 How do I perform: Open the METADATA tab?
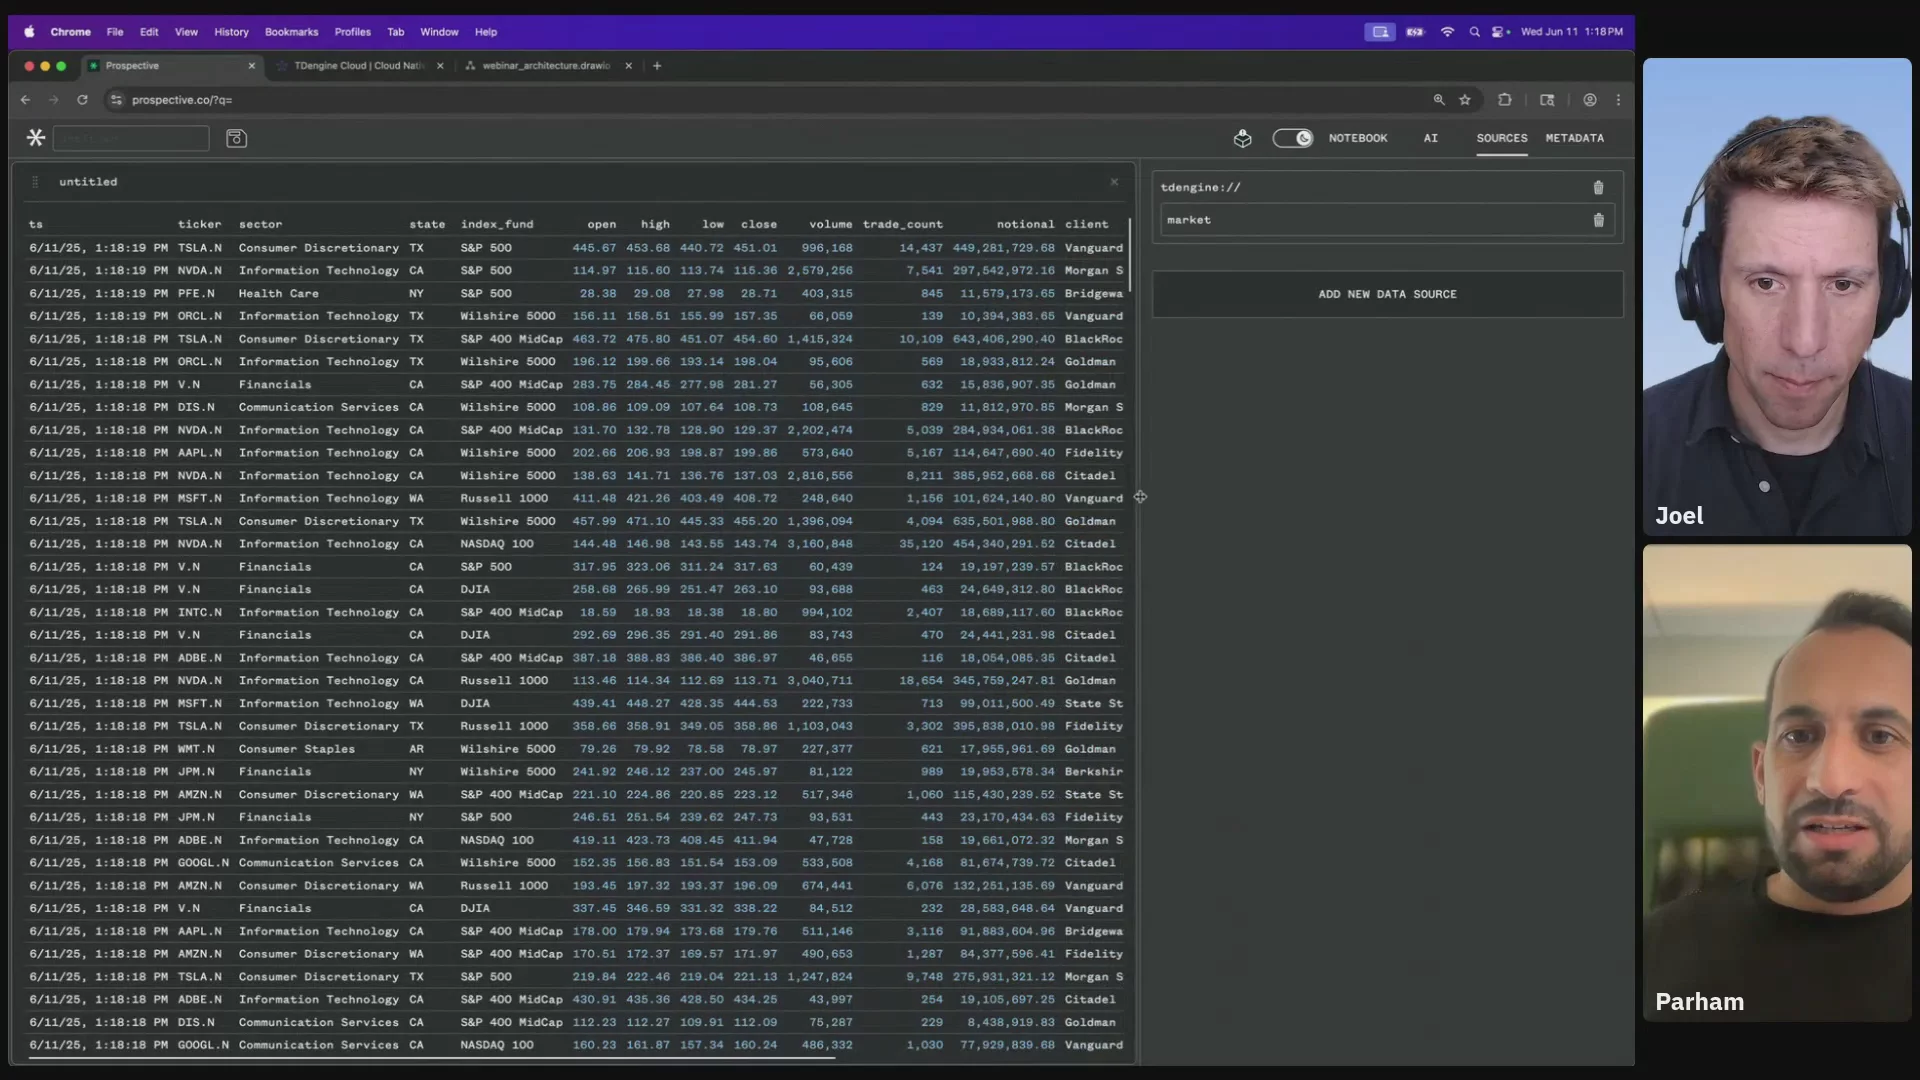pyautogui.click(x=1575, y=138)
